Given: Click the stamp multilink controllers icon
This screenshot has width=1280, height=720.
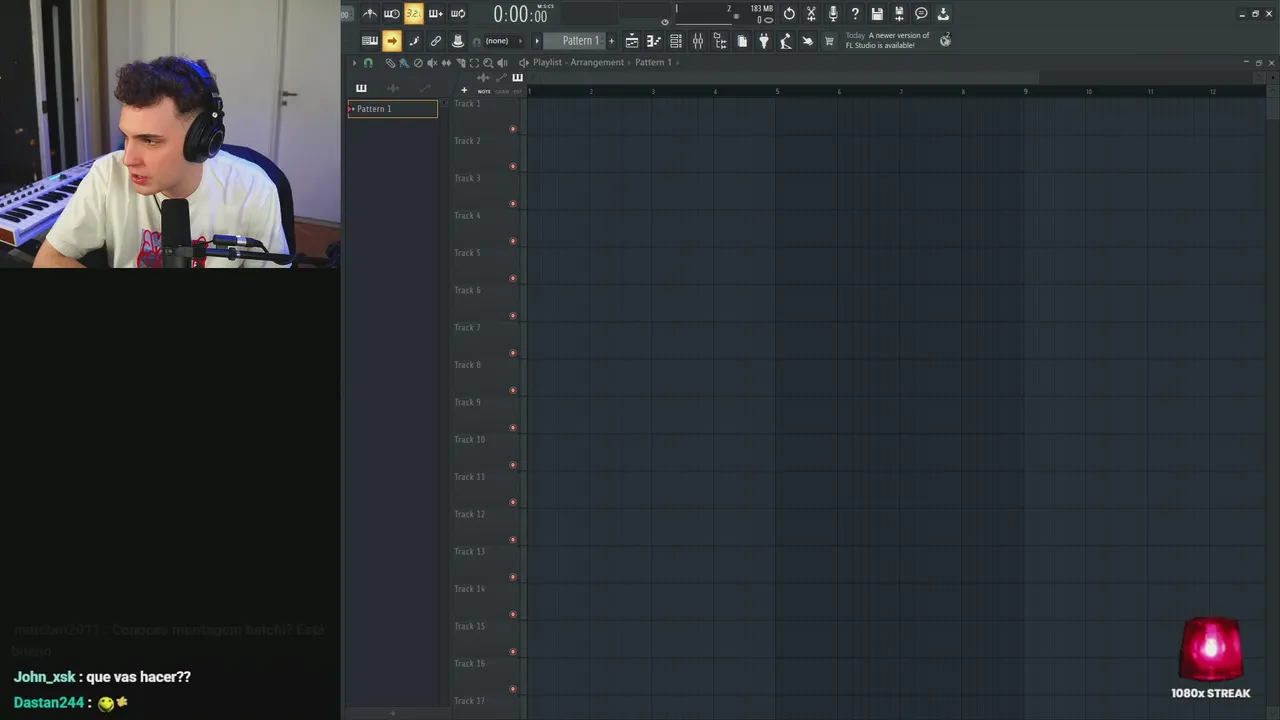Looking at the screenshot, I should coord(458,41).
